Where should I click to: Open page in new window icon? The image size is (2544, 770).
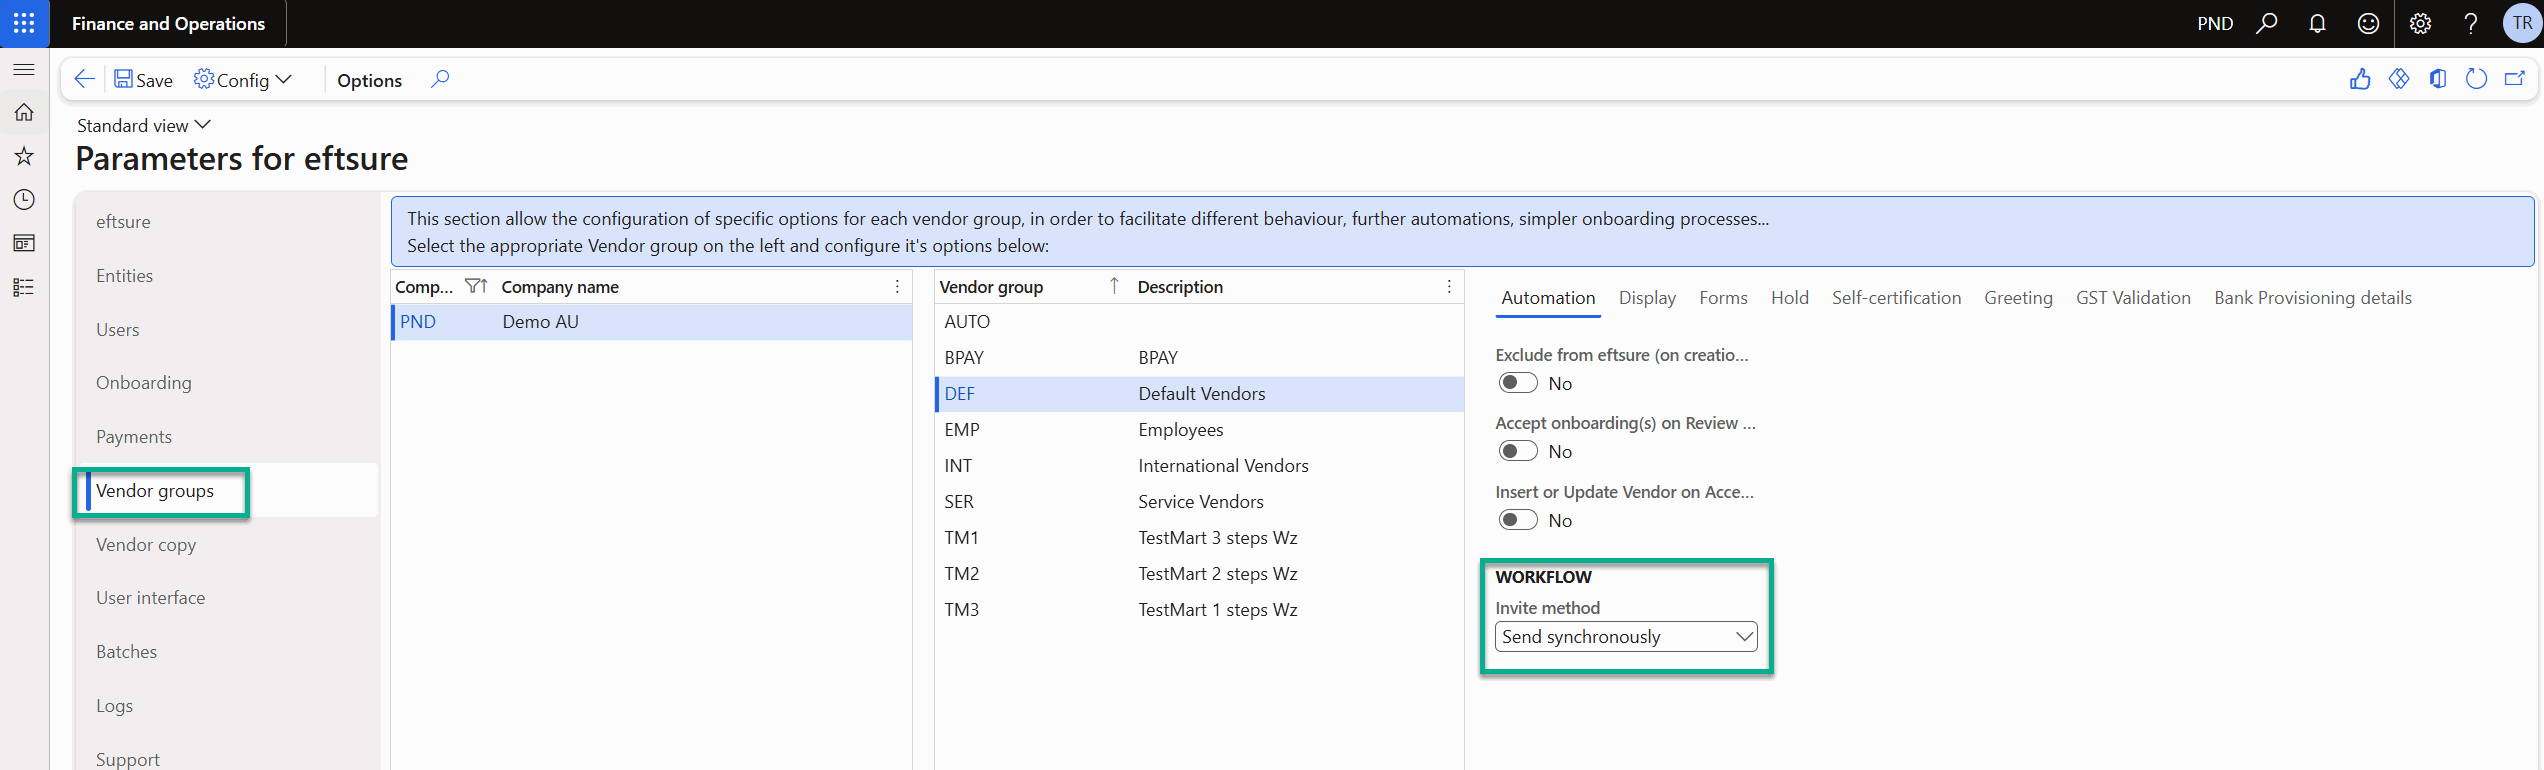point(2515,79)
